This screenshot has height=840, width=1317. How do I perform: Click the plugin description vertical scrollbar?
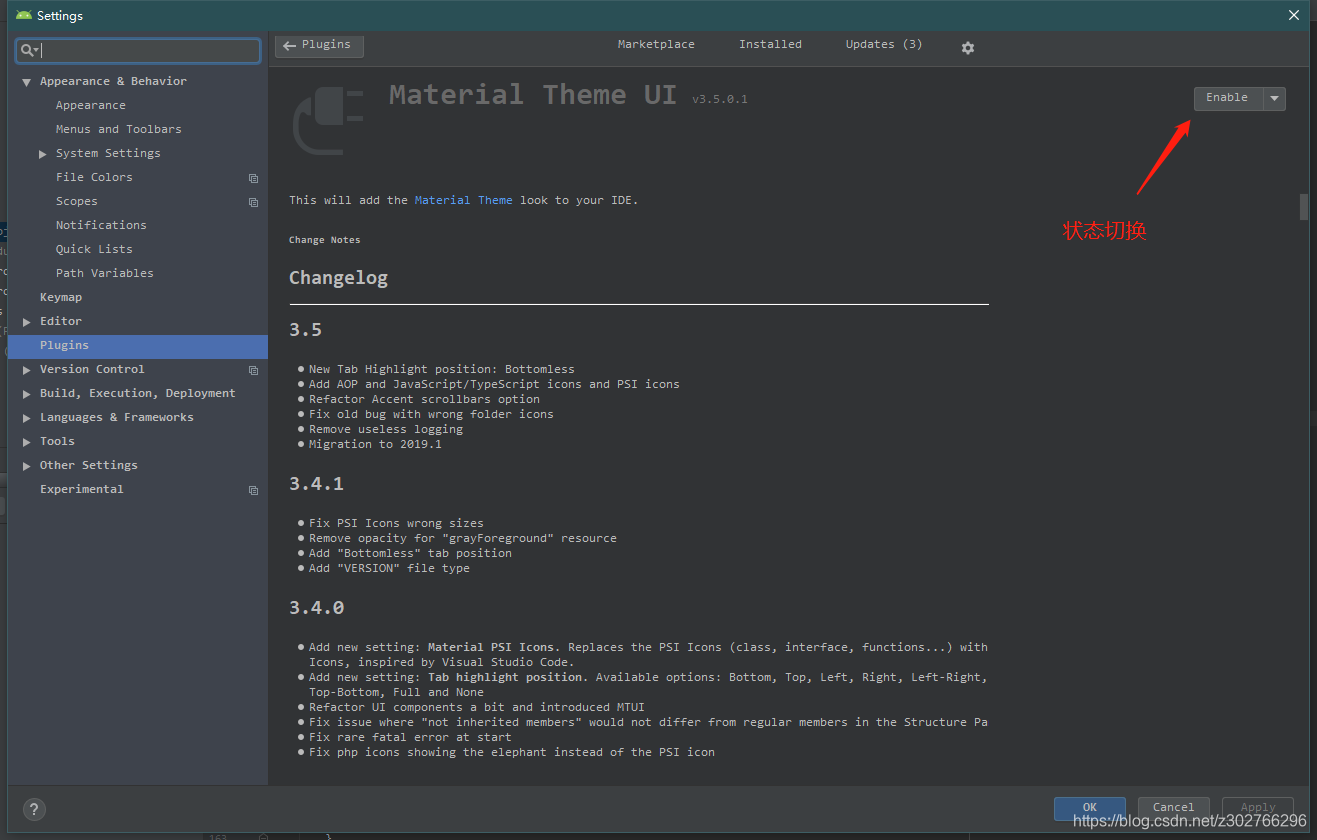pyautogui.click(x=1304, y=206)
